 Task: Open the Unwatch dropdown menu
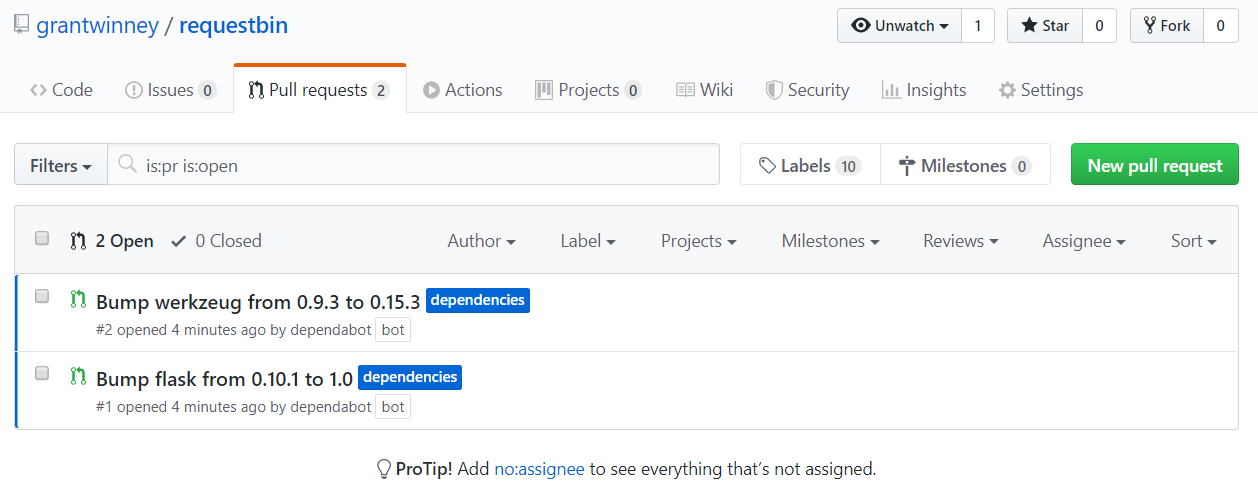[899, 26]
